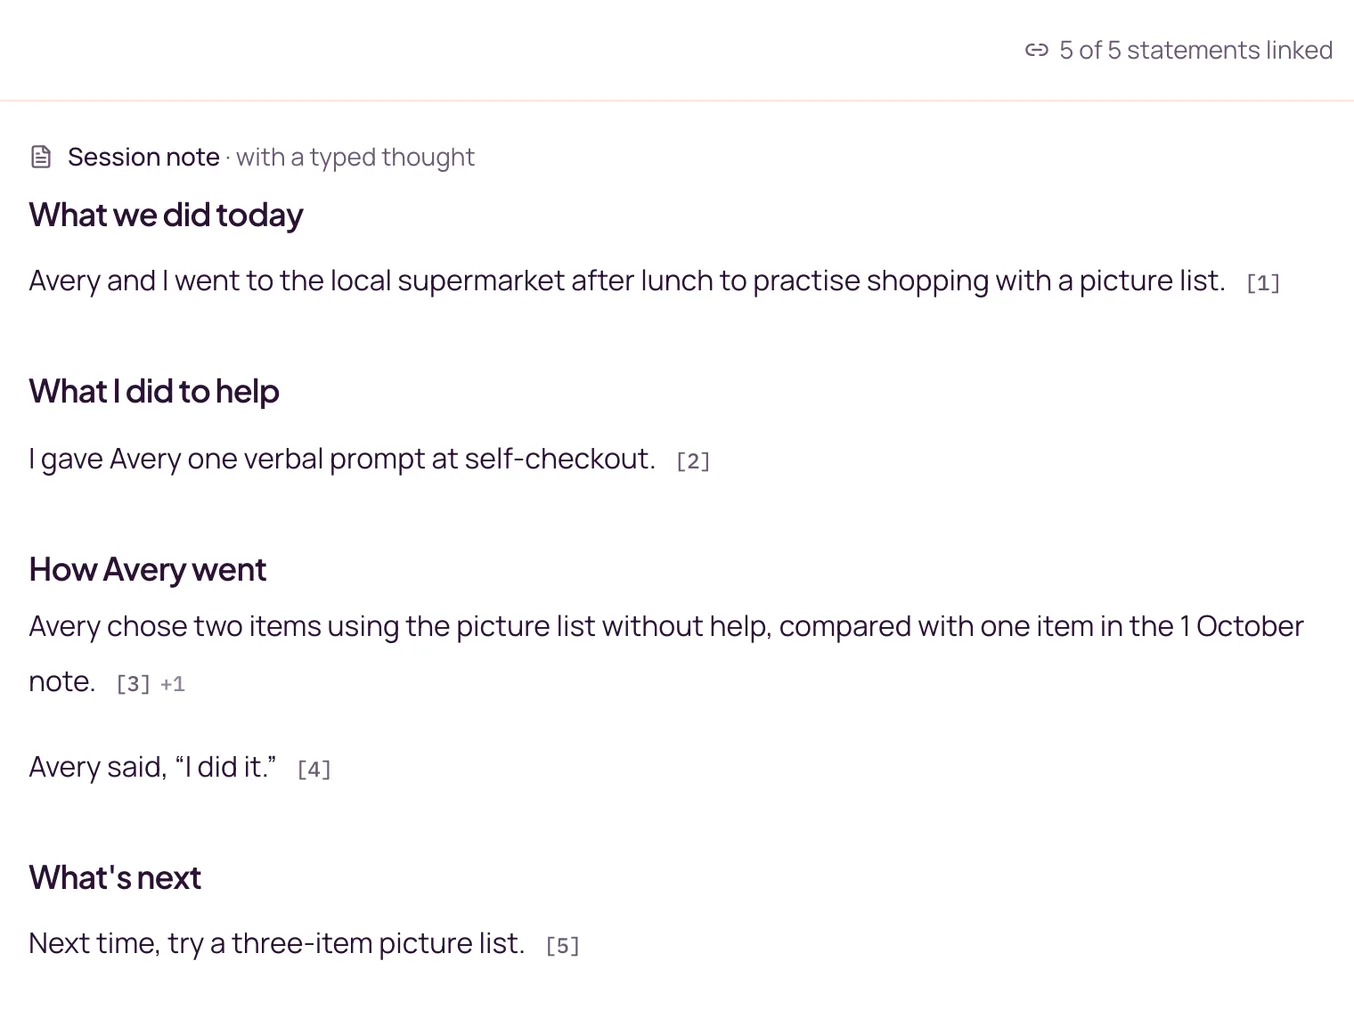Click the supermarket picture list sentence

tap(627, 281)
